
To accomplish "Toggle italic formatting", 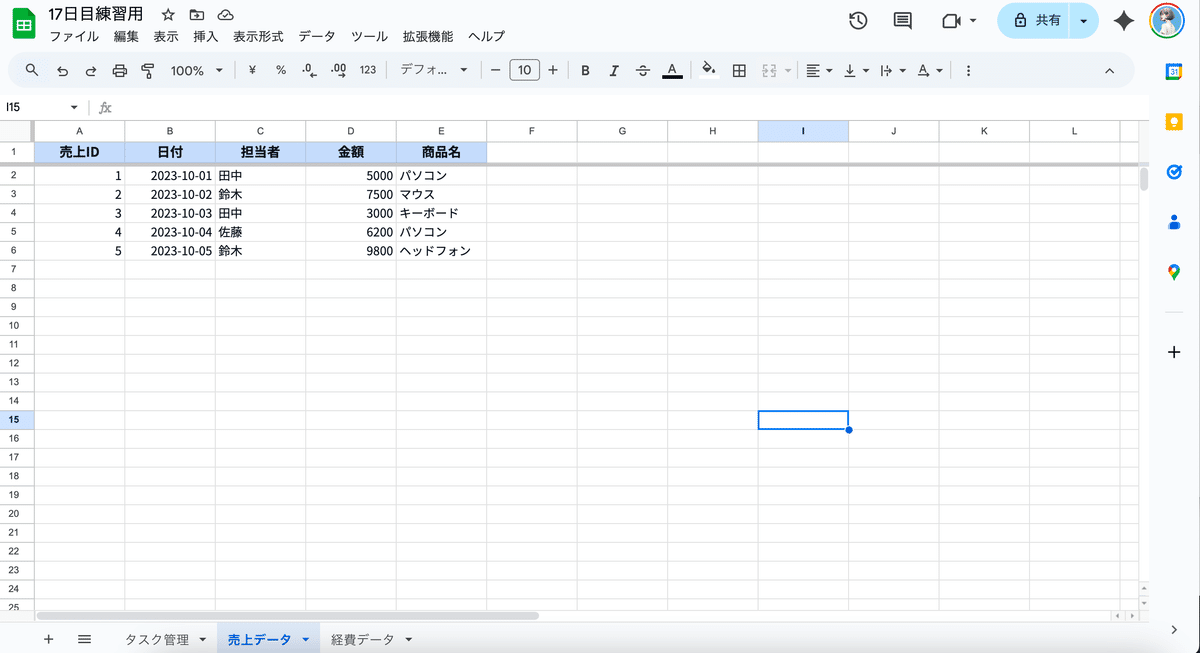I will (613, 70).
